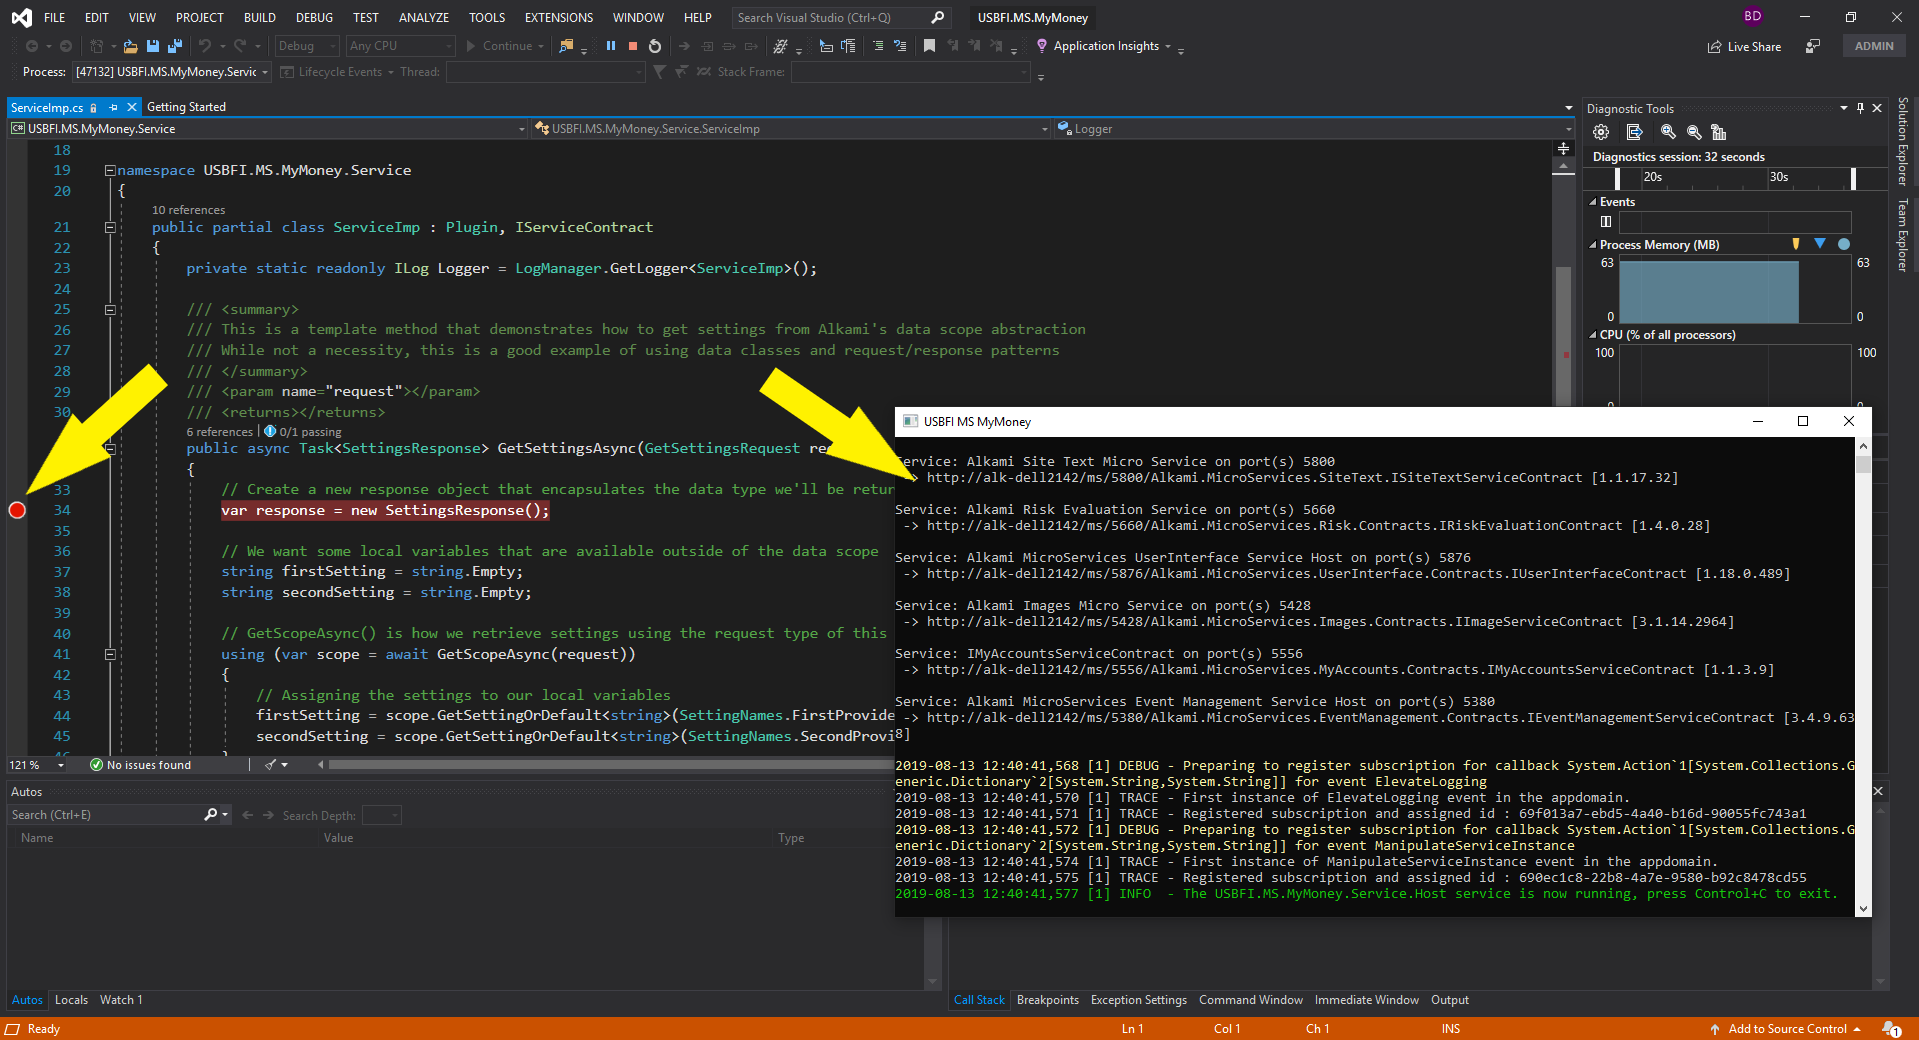The width and height of the screenshot is (1919, 1040).
Task: Pause debugging with Break All button
Action: coord(611,46)
